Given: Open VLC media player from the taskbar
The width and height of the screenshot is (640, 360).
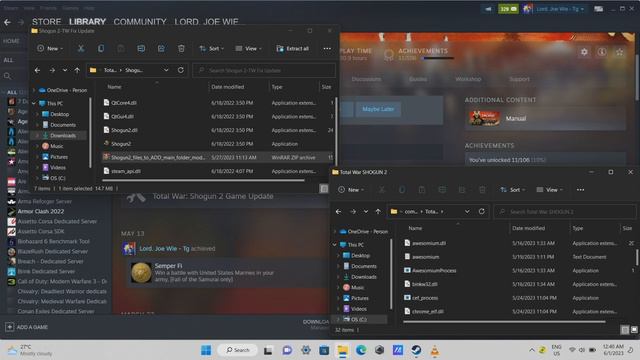Looking at the screenshot, I should point(435,350).
